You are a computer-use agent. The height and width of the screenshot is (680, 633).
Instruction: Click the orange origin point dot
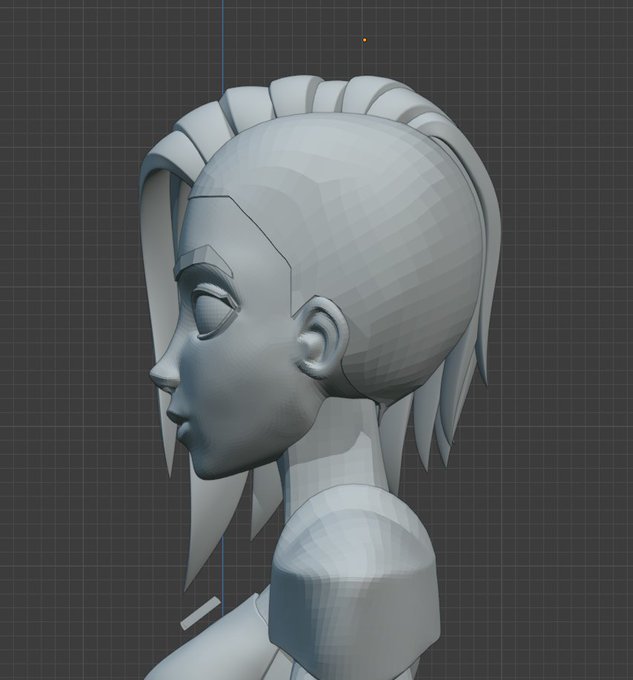[x=365, y=40]
